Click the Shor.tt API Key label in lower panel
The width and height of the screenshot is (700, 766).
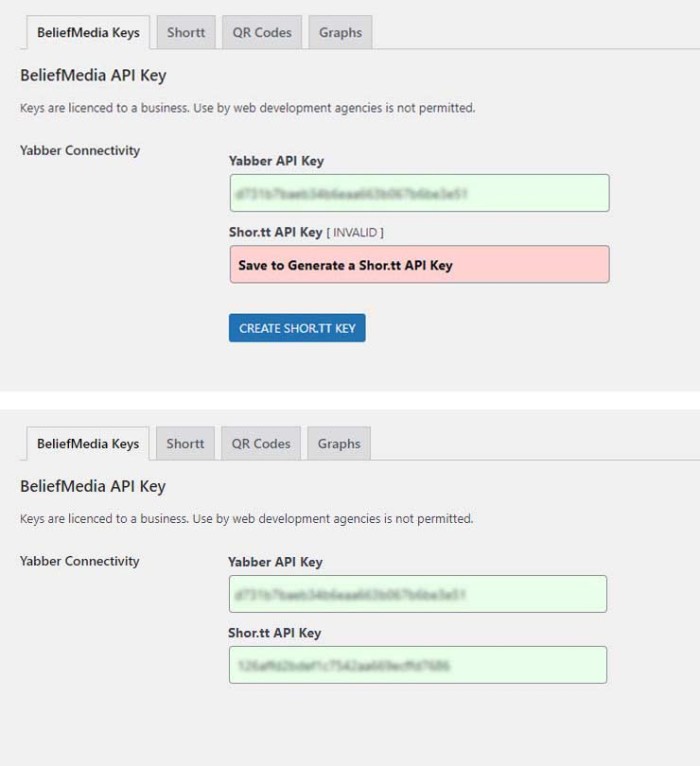coord(274,633)
